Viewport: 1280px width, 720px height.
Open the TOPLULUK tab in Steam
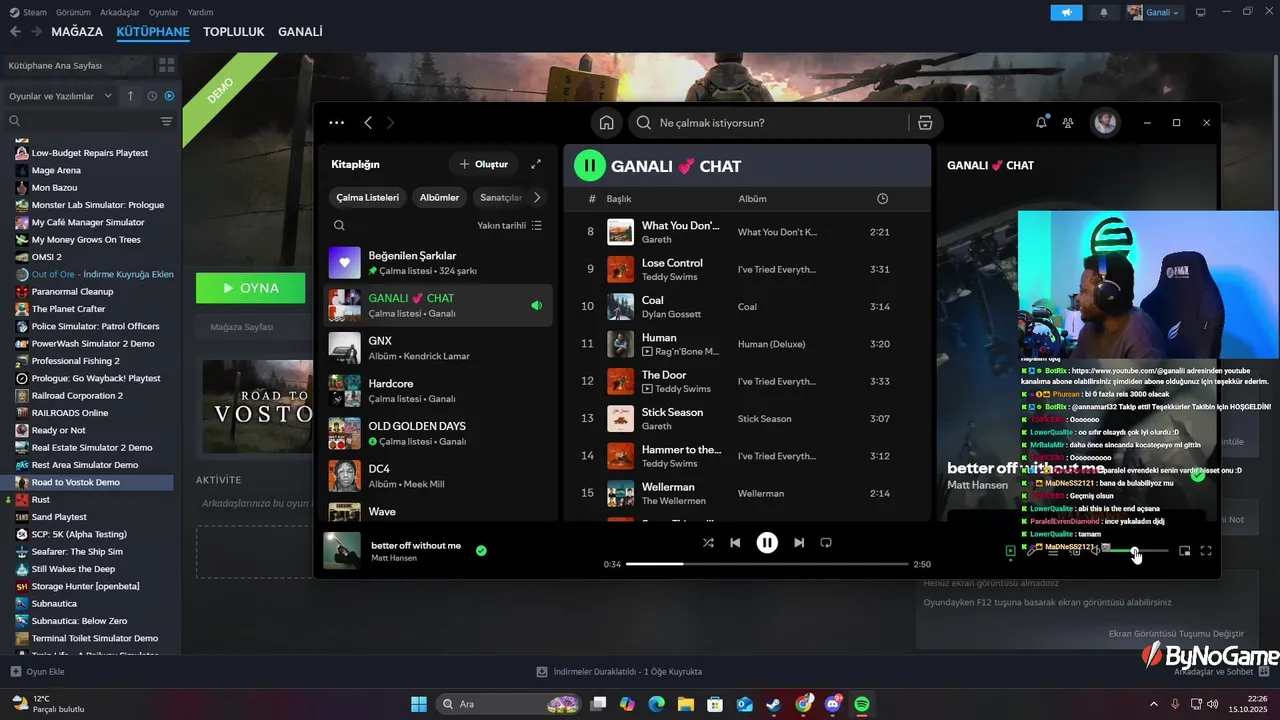pos(234,32)
